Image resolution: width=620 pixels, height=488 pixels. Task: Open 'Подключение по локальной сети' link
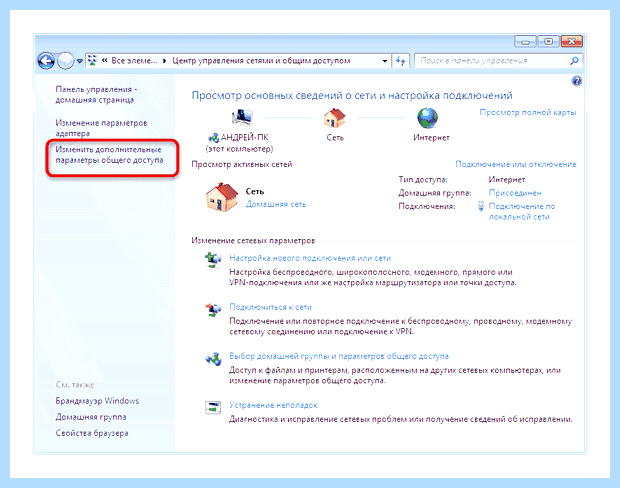pyautogui.click(x=522, y=211)
